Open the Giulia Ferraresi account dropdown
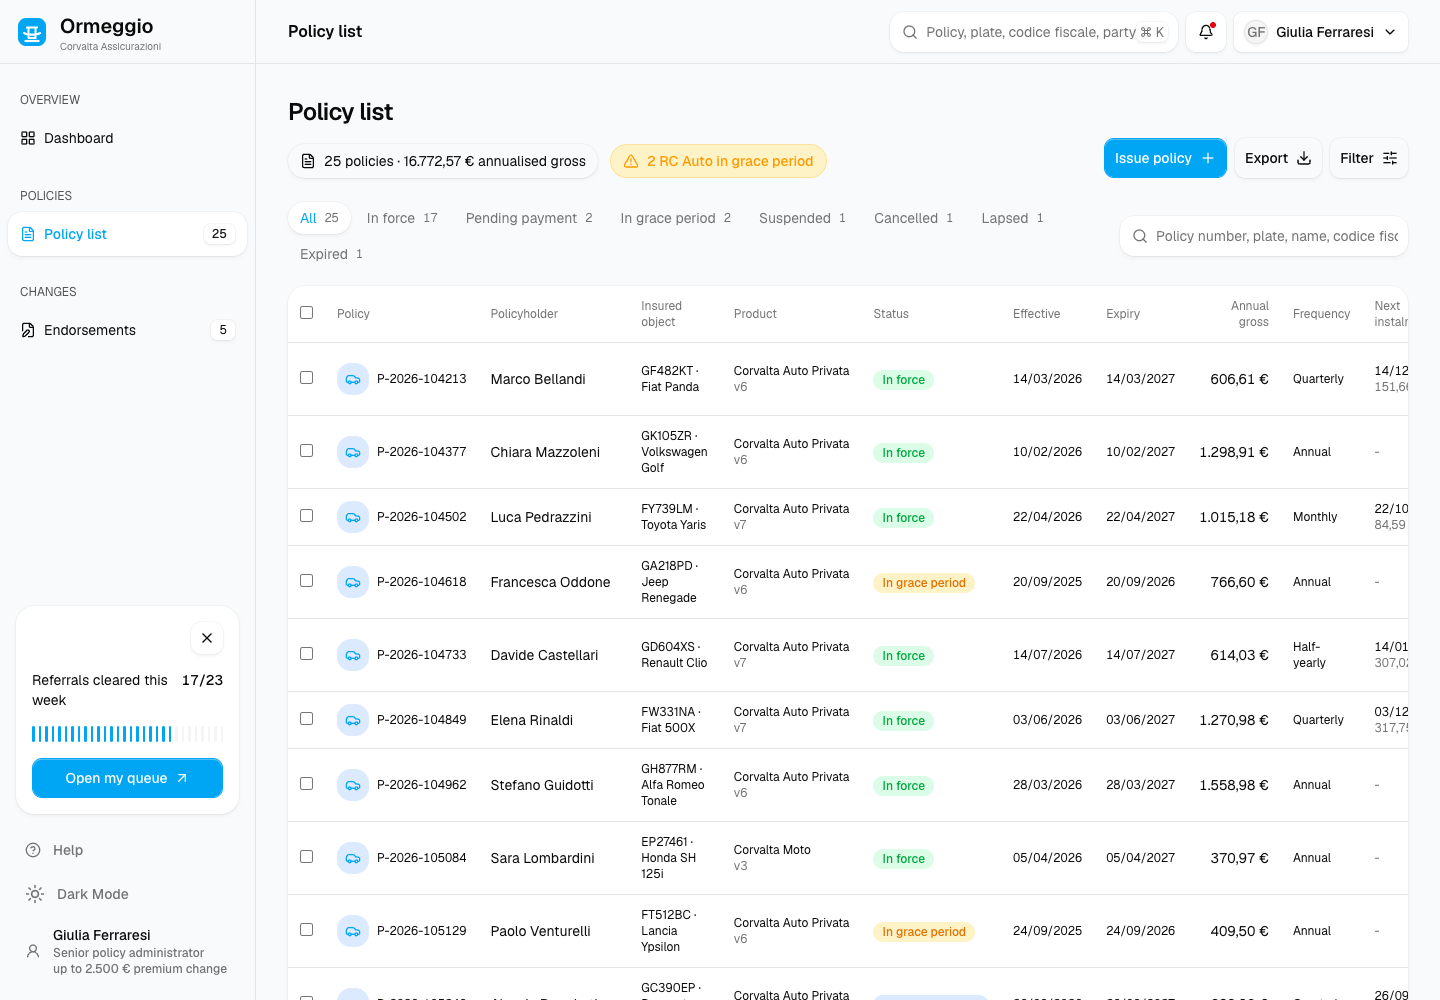Viewport: 1440px width, 1000px height. click(x=1321, y=32)
